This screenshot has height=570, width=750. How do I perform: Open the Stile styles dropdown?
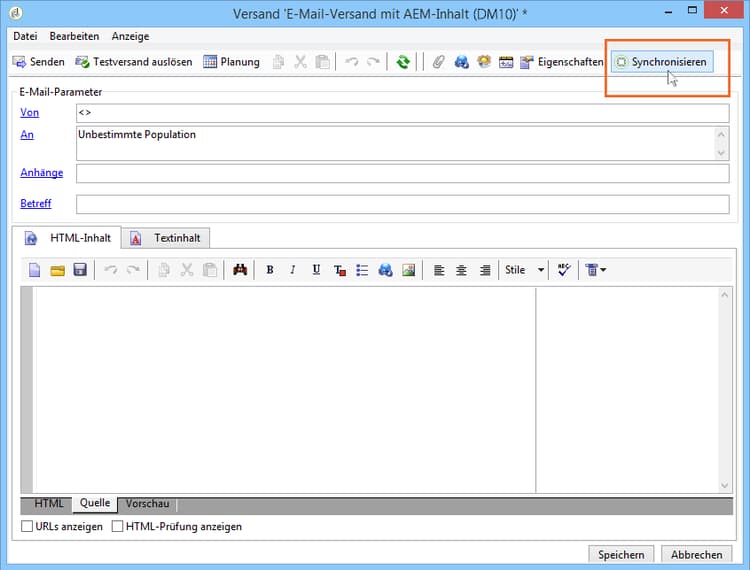524,270
